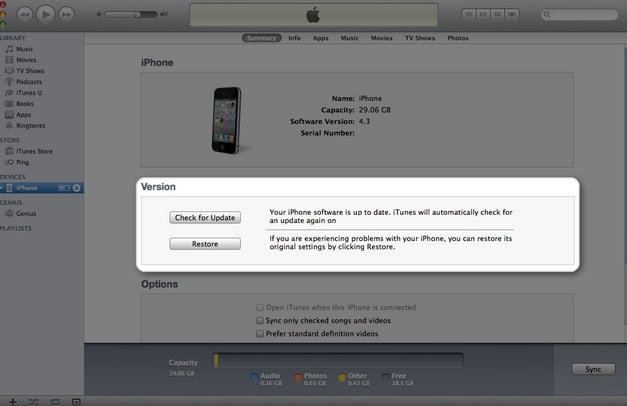Click the Play button
This screenshot has height=406, width=627.
point(46,15)
